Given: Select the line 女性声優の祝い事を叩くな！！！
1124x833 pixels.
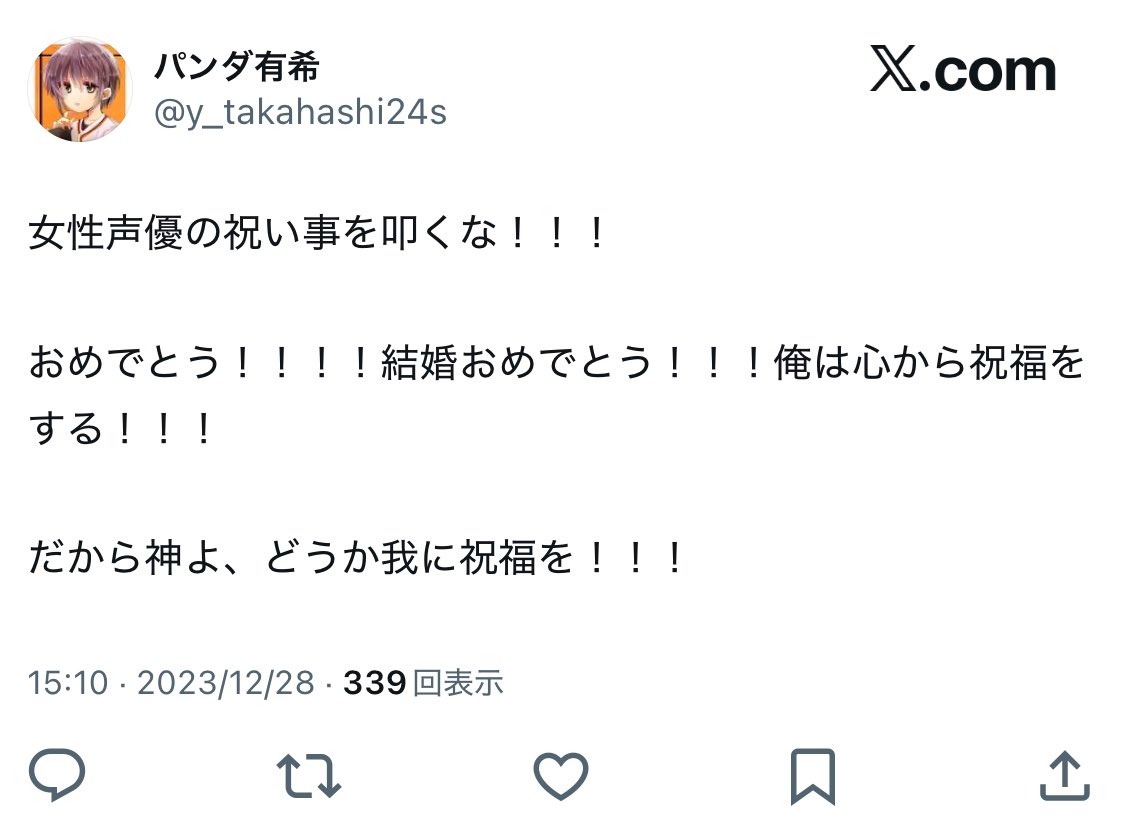Looking at the screenshot, I should (x=317, y=233).
